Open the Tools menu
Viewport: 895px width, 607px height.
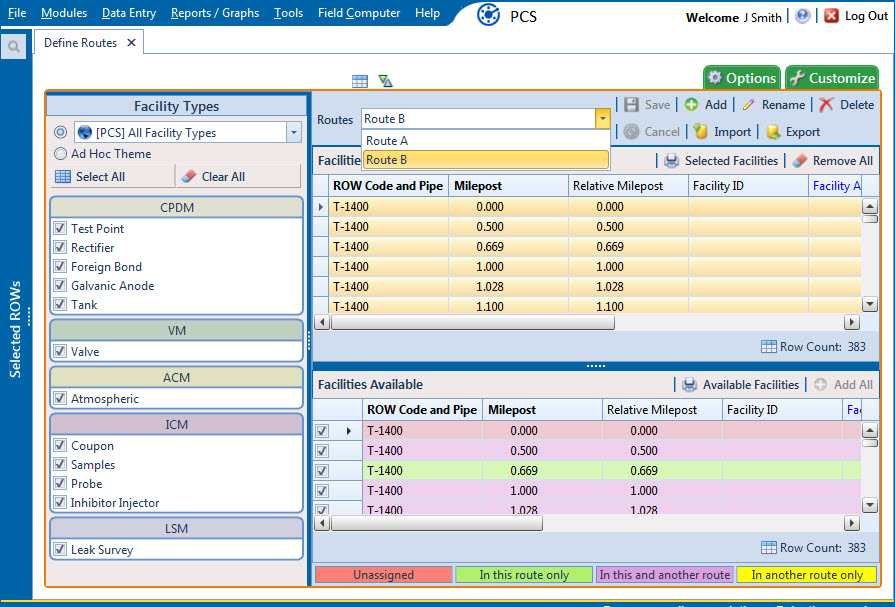pos(288,13)
